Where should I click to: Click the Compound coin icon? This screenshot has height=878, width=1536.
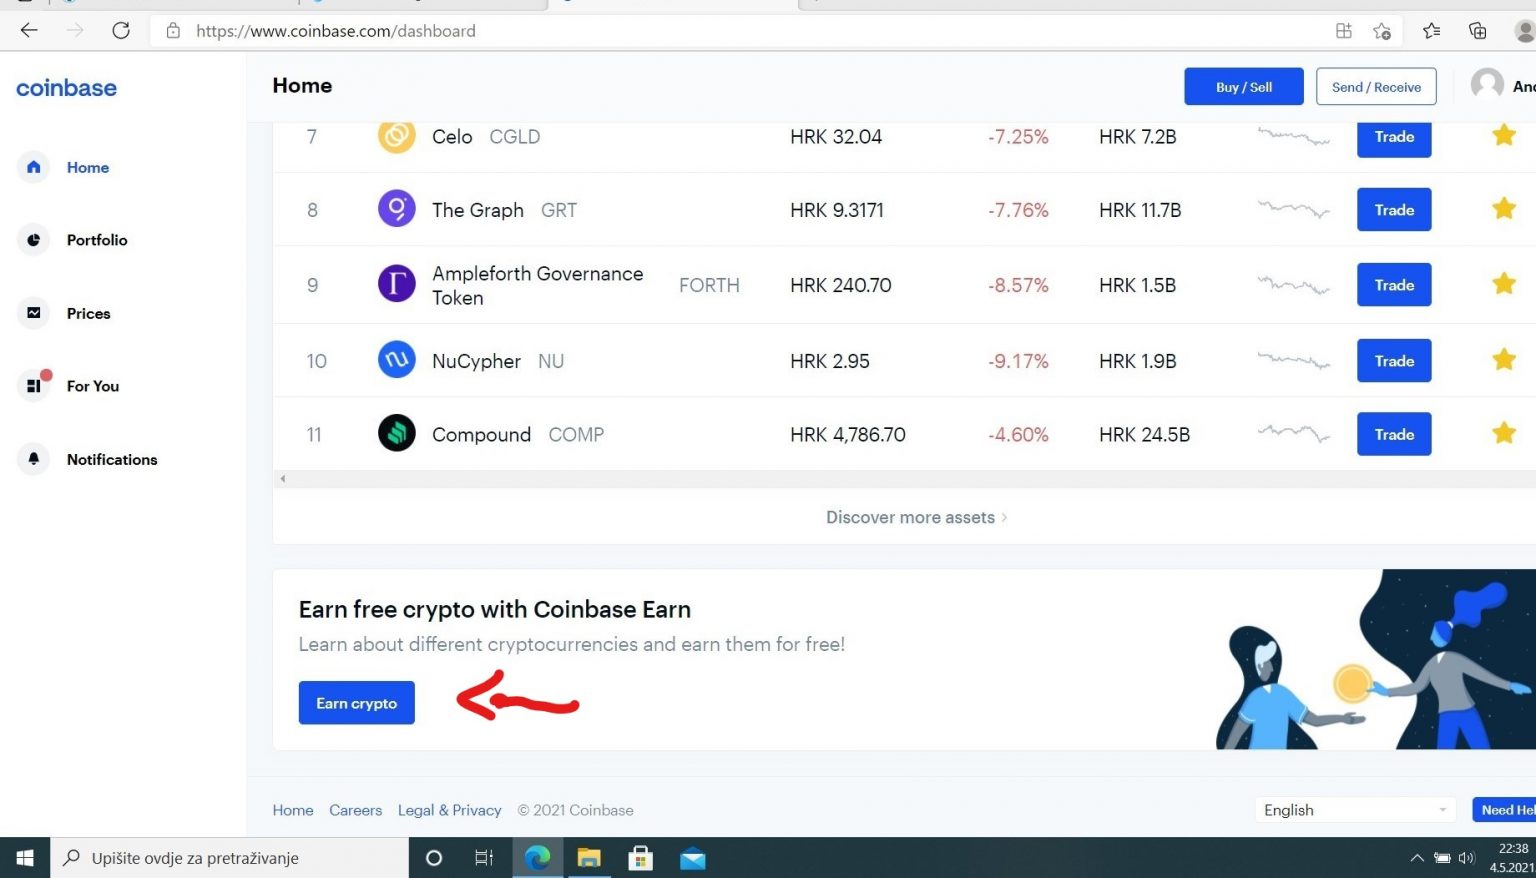[x=396, y=434]
